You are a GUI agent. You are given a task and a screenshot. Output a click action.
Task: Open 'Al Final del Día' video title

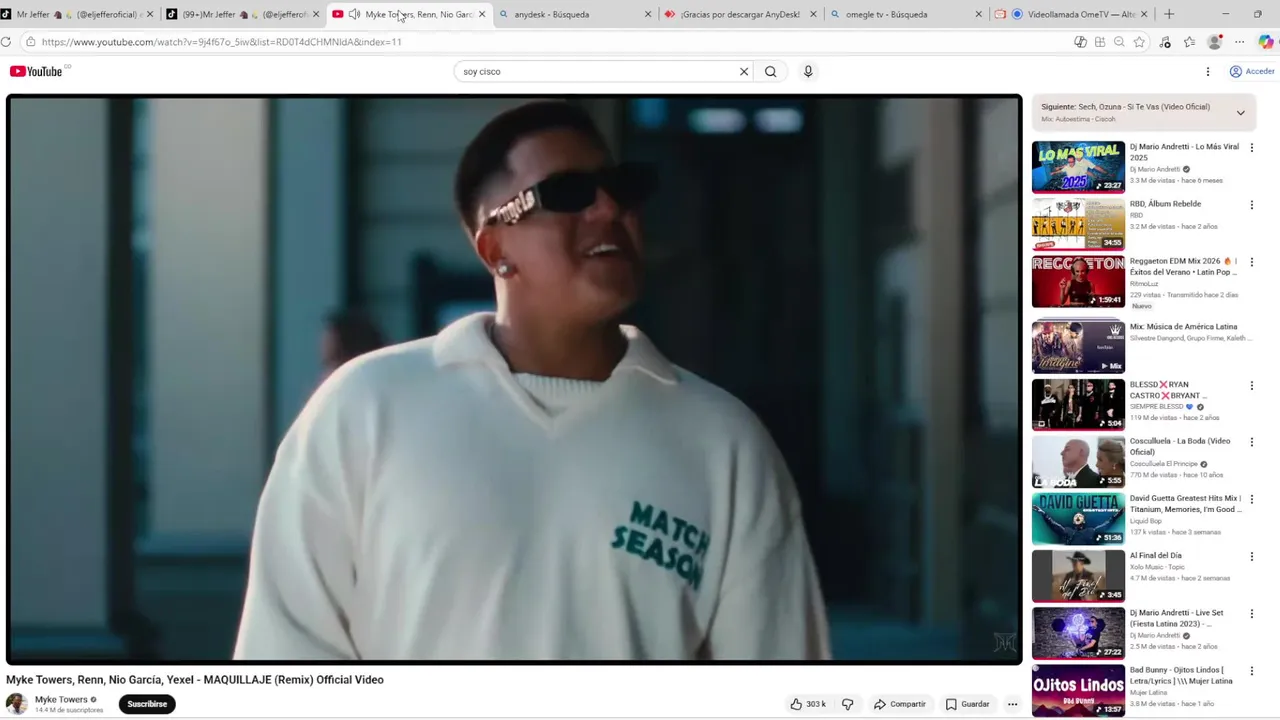(x=1156, y=555)
